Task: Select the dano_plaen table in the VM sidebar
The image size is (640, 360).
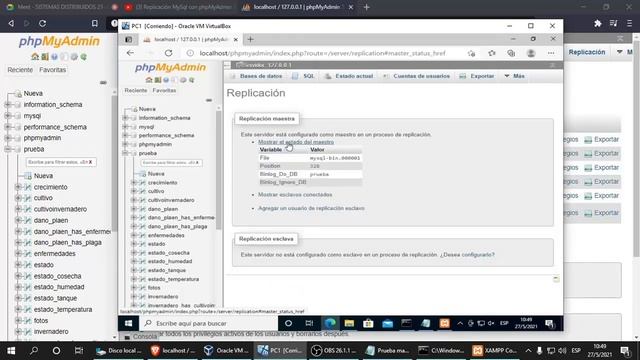Action: point(163,209)
